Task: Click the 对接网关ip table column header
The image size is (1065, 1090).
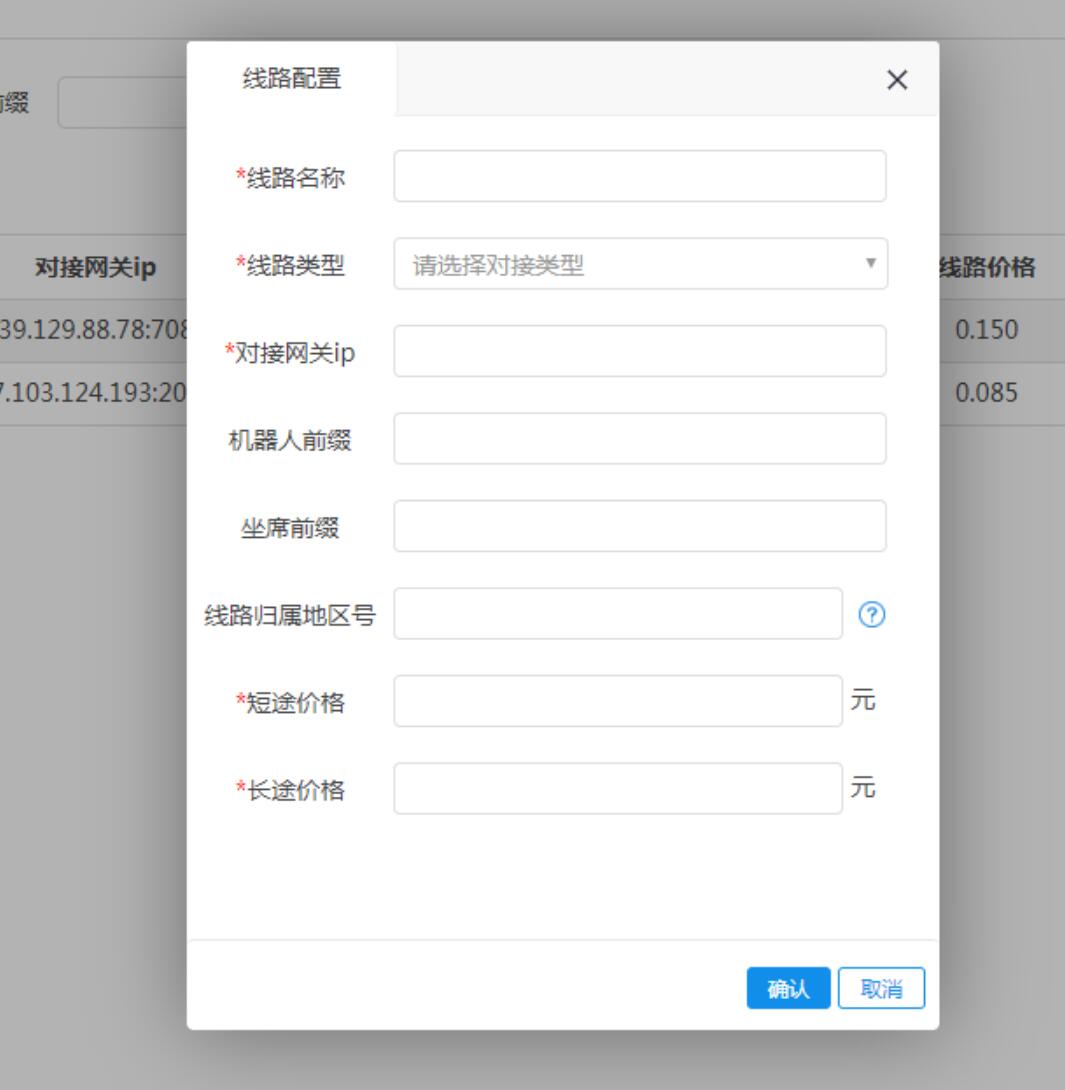Action: click(x=95, y=268)
